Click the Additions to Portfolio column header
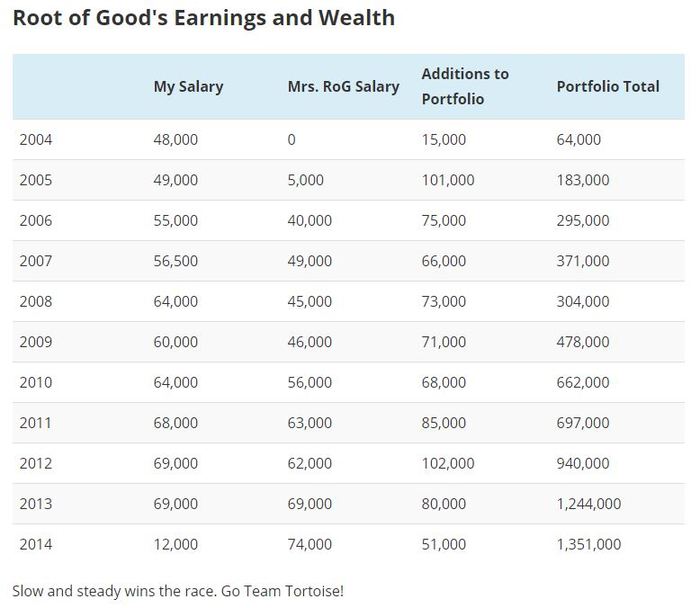 (465, 87)
